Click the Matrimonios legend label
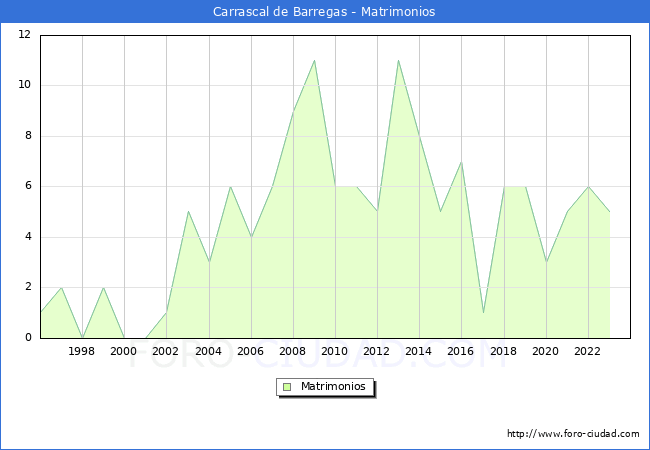Viewport: 650px width, 450px height. (333, 387)
